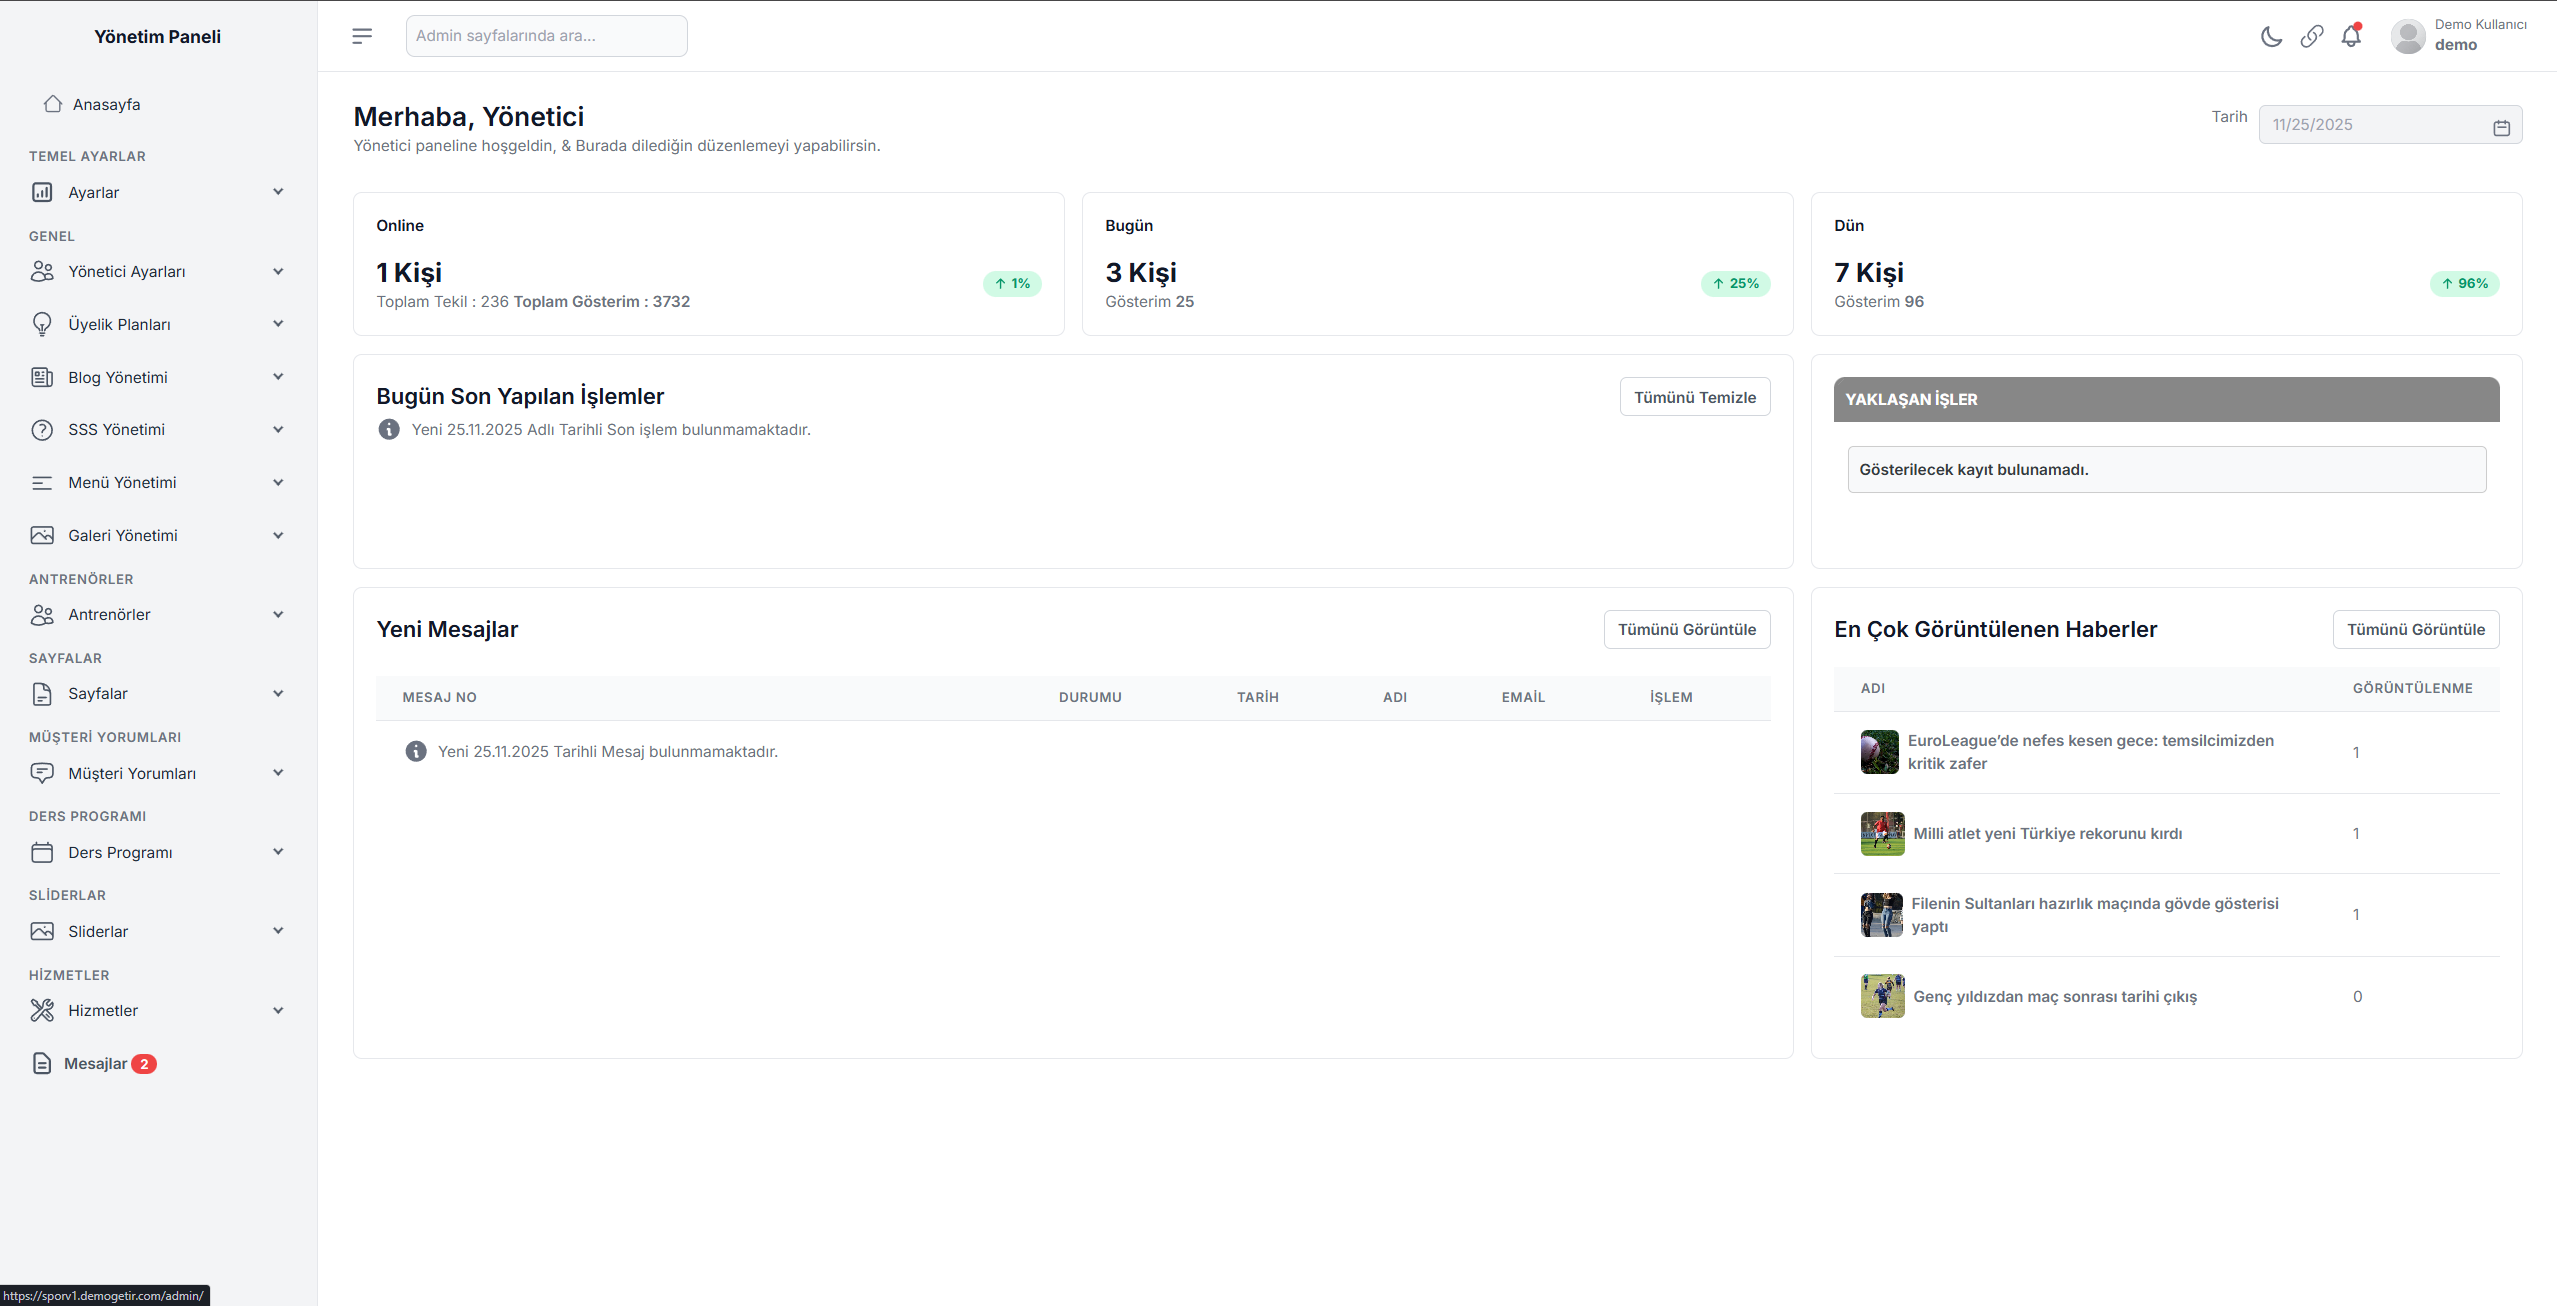Open the EuroLeague news thumbnail
Image resolution: width=2557 pixels, height=1306 pixels.
1879,752
